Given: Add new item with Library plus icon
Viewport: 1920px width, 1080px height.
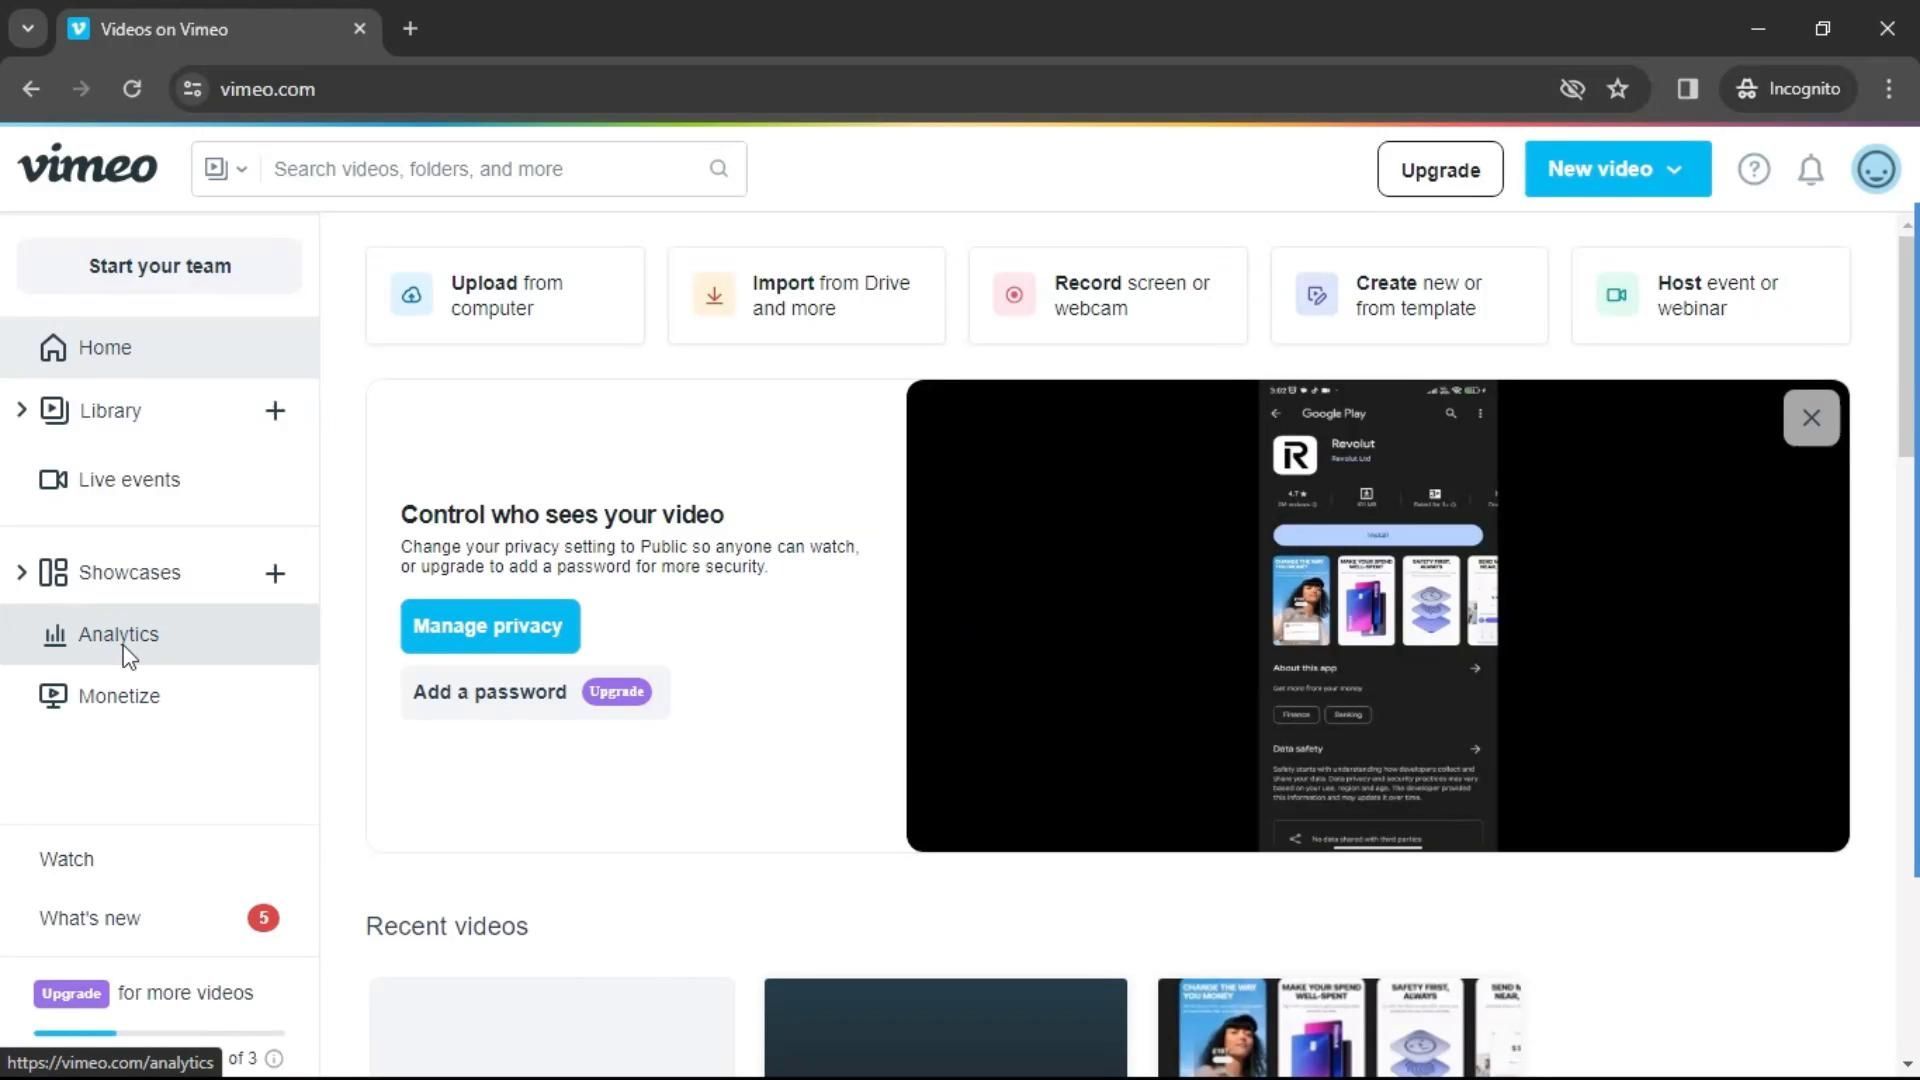Looking at the screenshot, I should [275, 411].
